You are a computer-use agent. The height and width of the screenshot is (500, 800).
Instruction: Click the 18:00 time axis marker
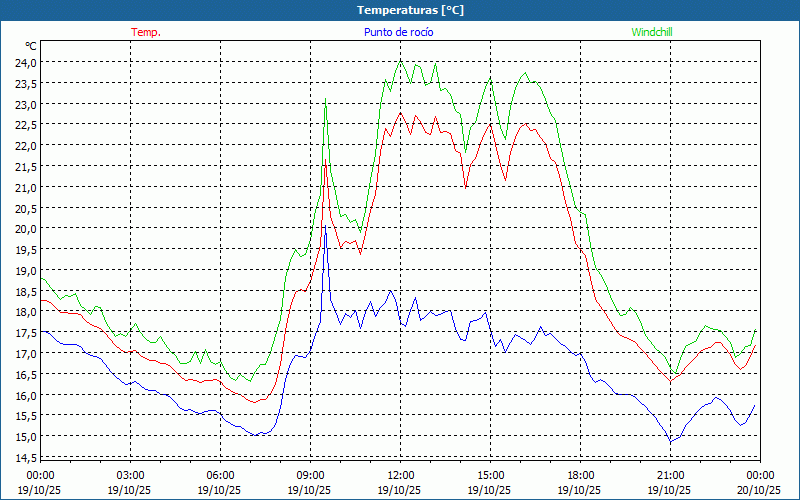click(x=580, y=475)
